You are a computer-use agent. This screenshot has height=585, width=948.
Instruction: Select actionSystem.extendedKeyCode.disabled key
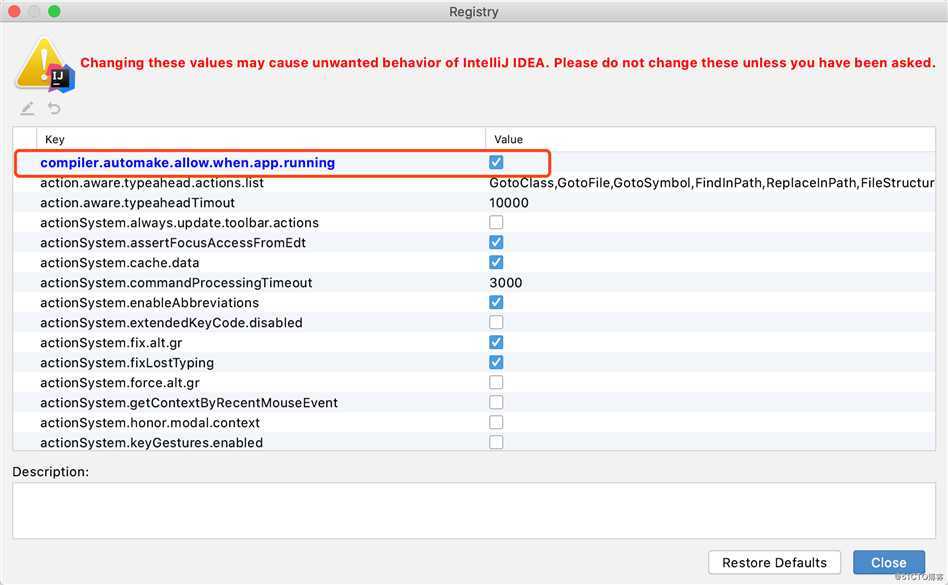pos(171,322)
